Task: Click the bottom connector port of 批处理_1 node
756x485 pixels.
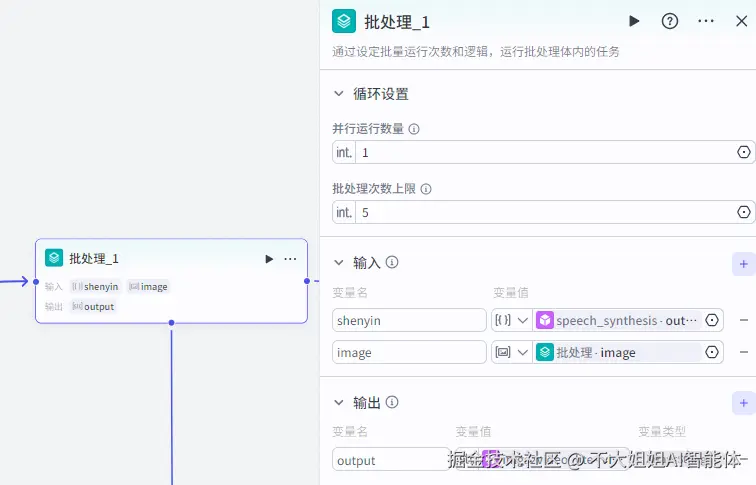Action: click(172, 323)
